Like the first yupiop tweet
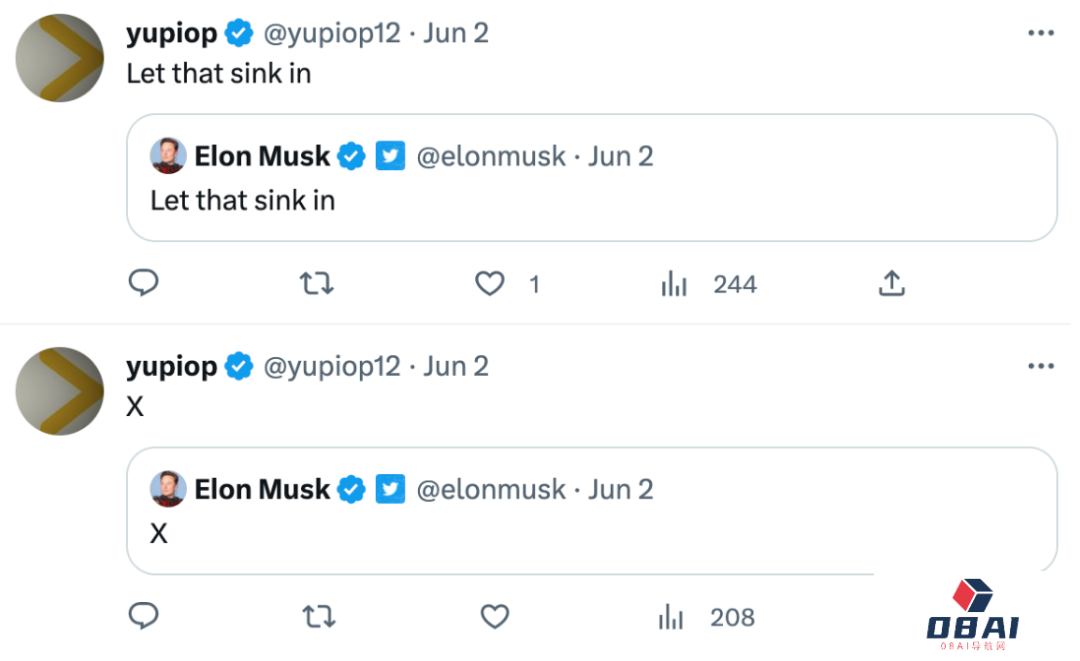The image size is (1080, 661). (489, 285)
